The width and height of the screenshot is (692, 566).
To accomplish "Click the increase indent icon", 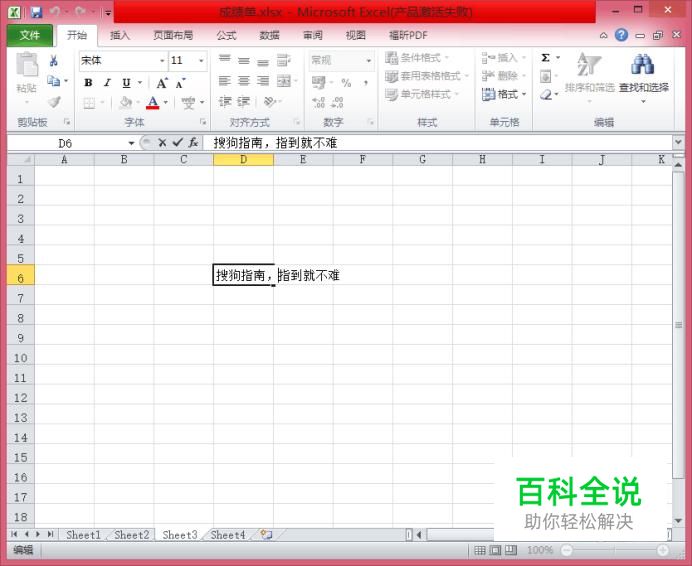I will point(244,102).
